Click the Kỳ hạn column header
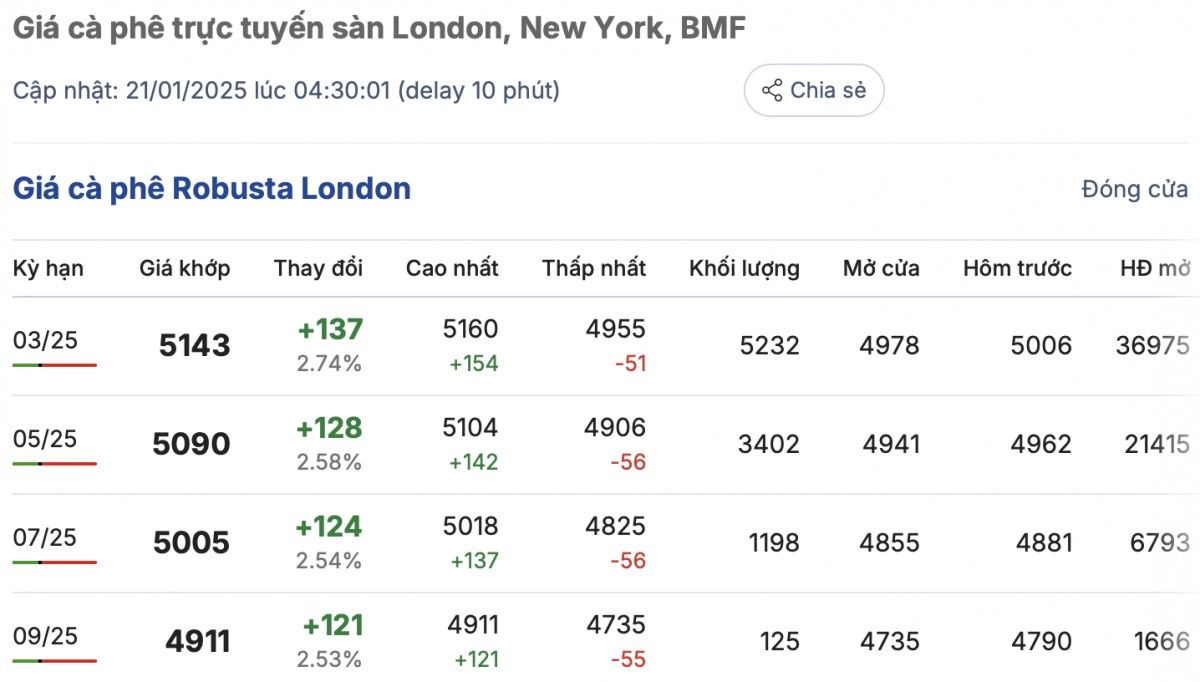 click(48, 268)
